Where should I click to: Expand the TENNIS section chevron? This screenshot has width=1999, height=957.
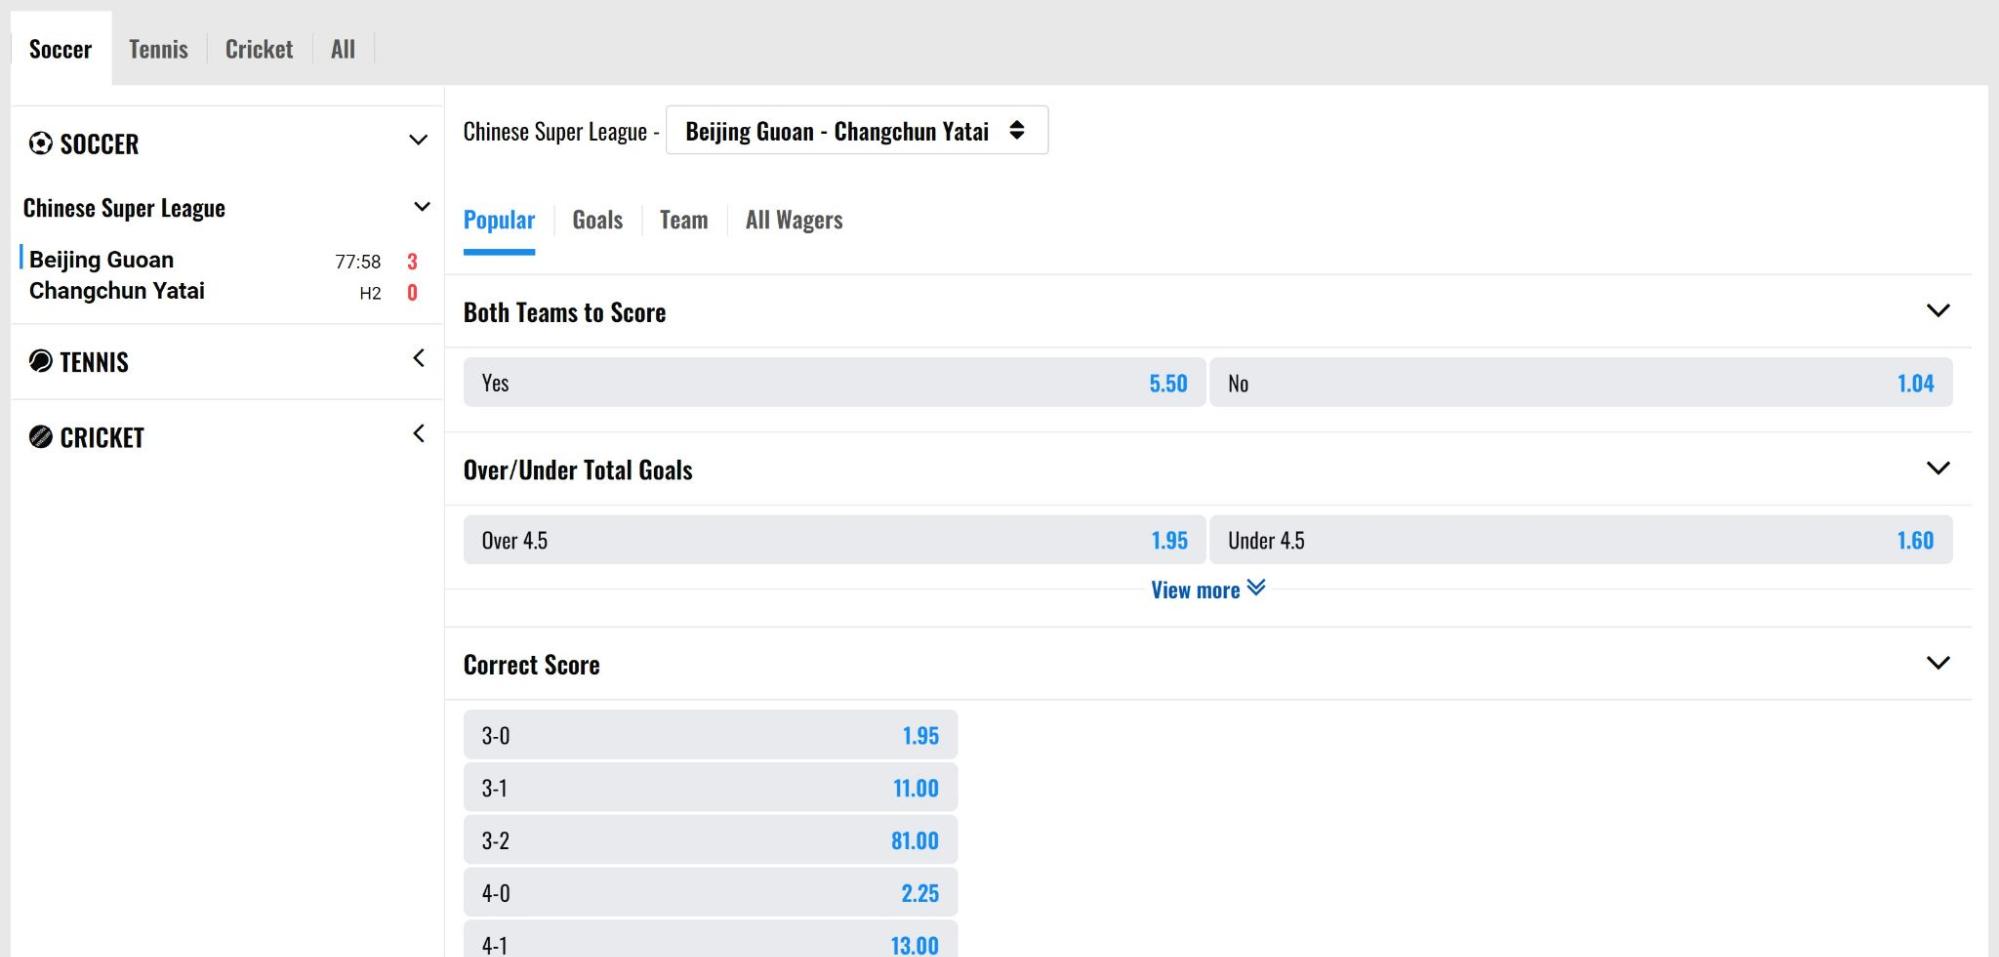click(418, 358)
